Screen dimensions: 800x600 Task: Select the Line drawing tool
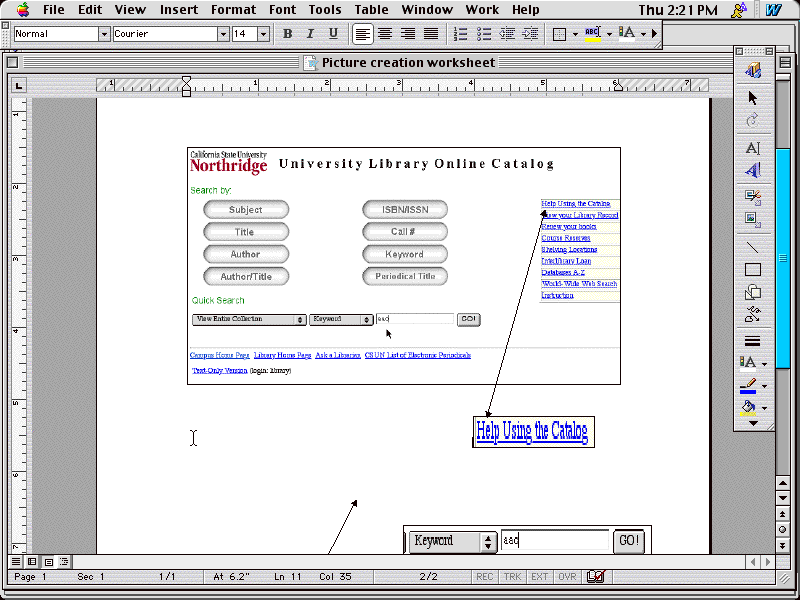[x=753, y=247]
